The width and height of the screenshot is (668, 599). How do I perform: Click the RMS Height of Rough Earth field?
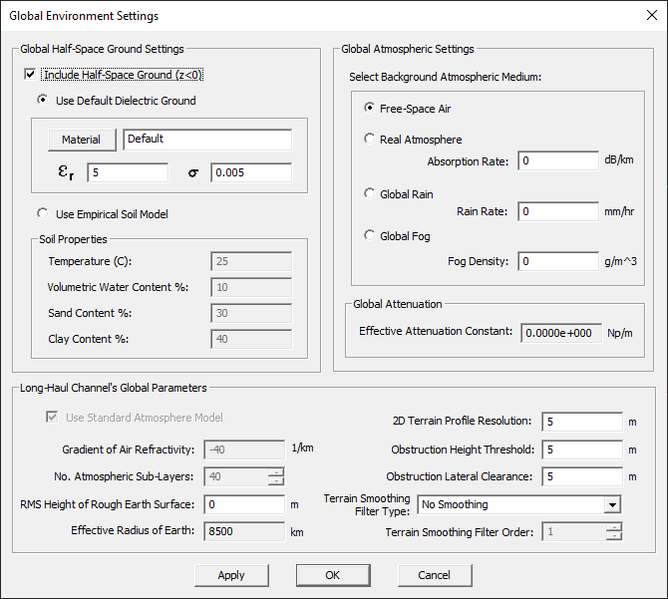tap(244, 505)
